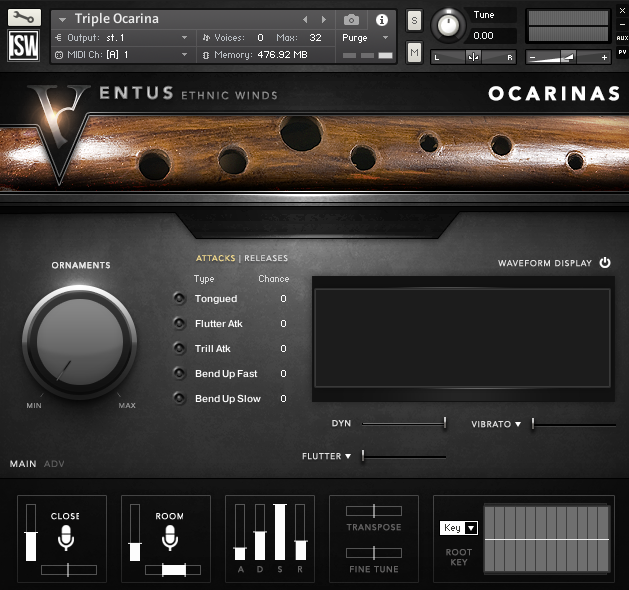Toggle the PV button
Viewport: 629px width, 590px height.
tap(622, 52)
